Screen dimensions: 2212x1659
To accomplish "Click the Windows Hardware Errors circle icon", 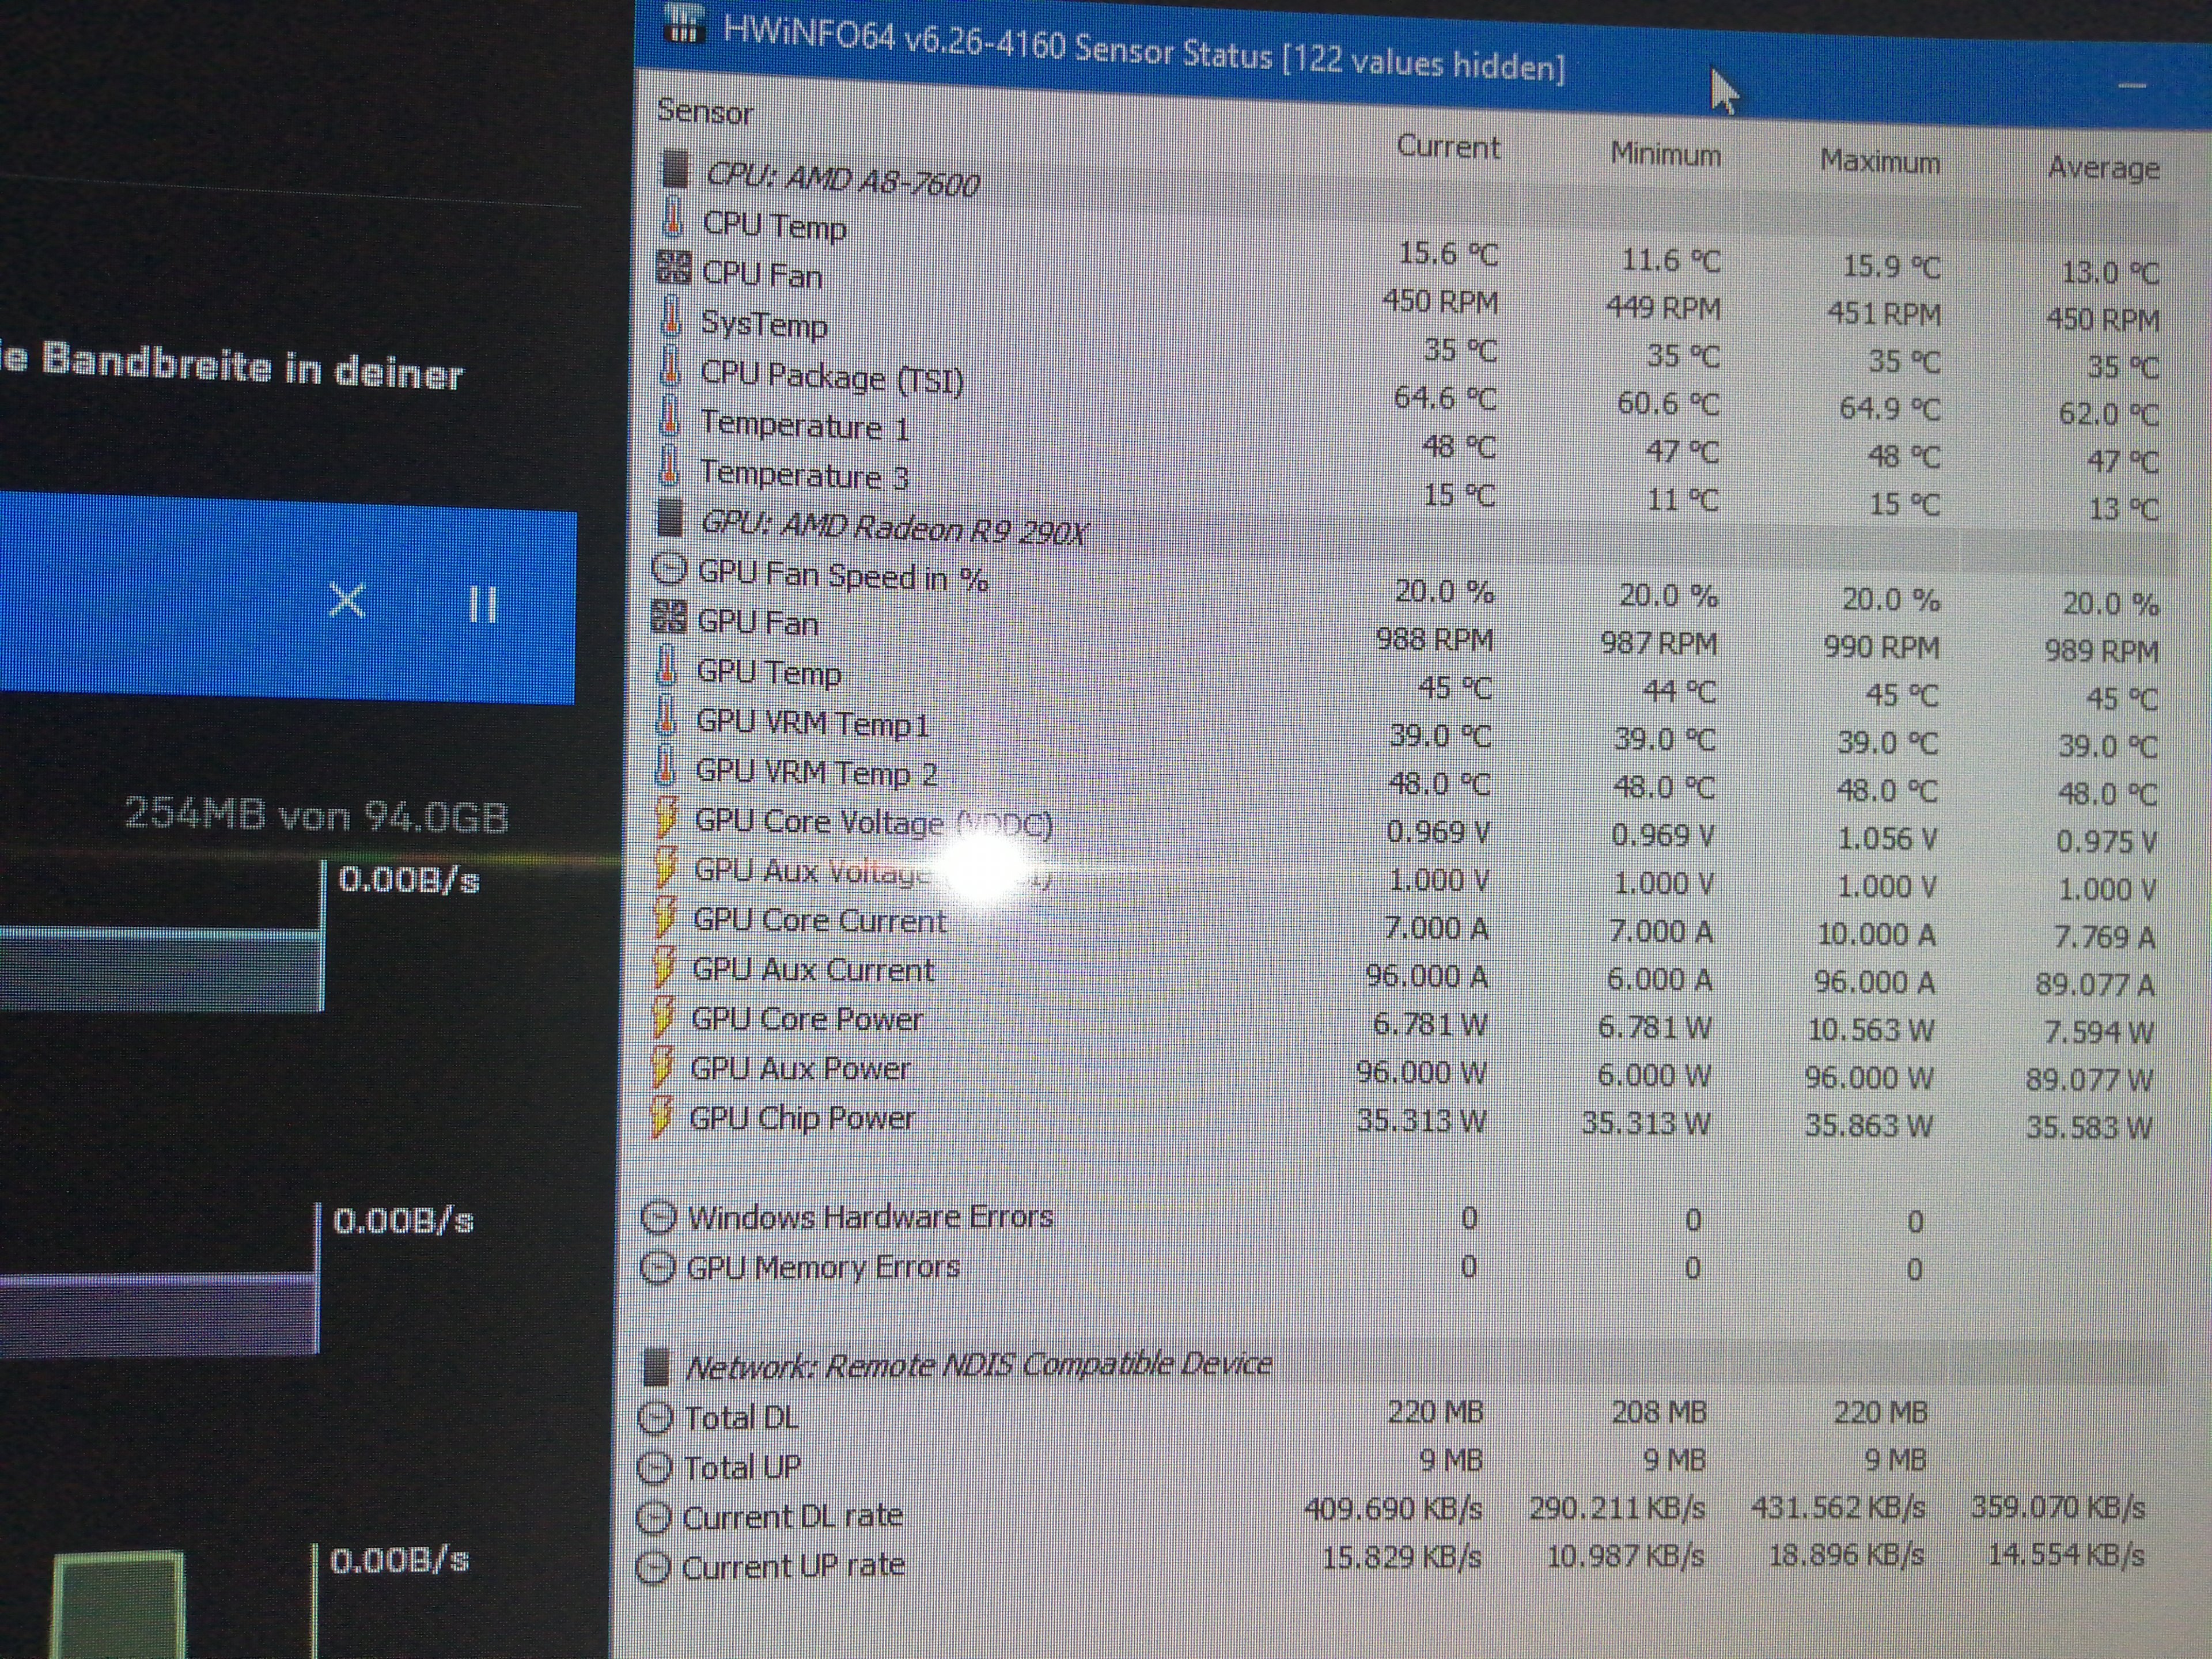I will click(658, 1217).
